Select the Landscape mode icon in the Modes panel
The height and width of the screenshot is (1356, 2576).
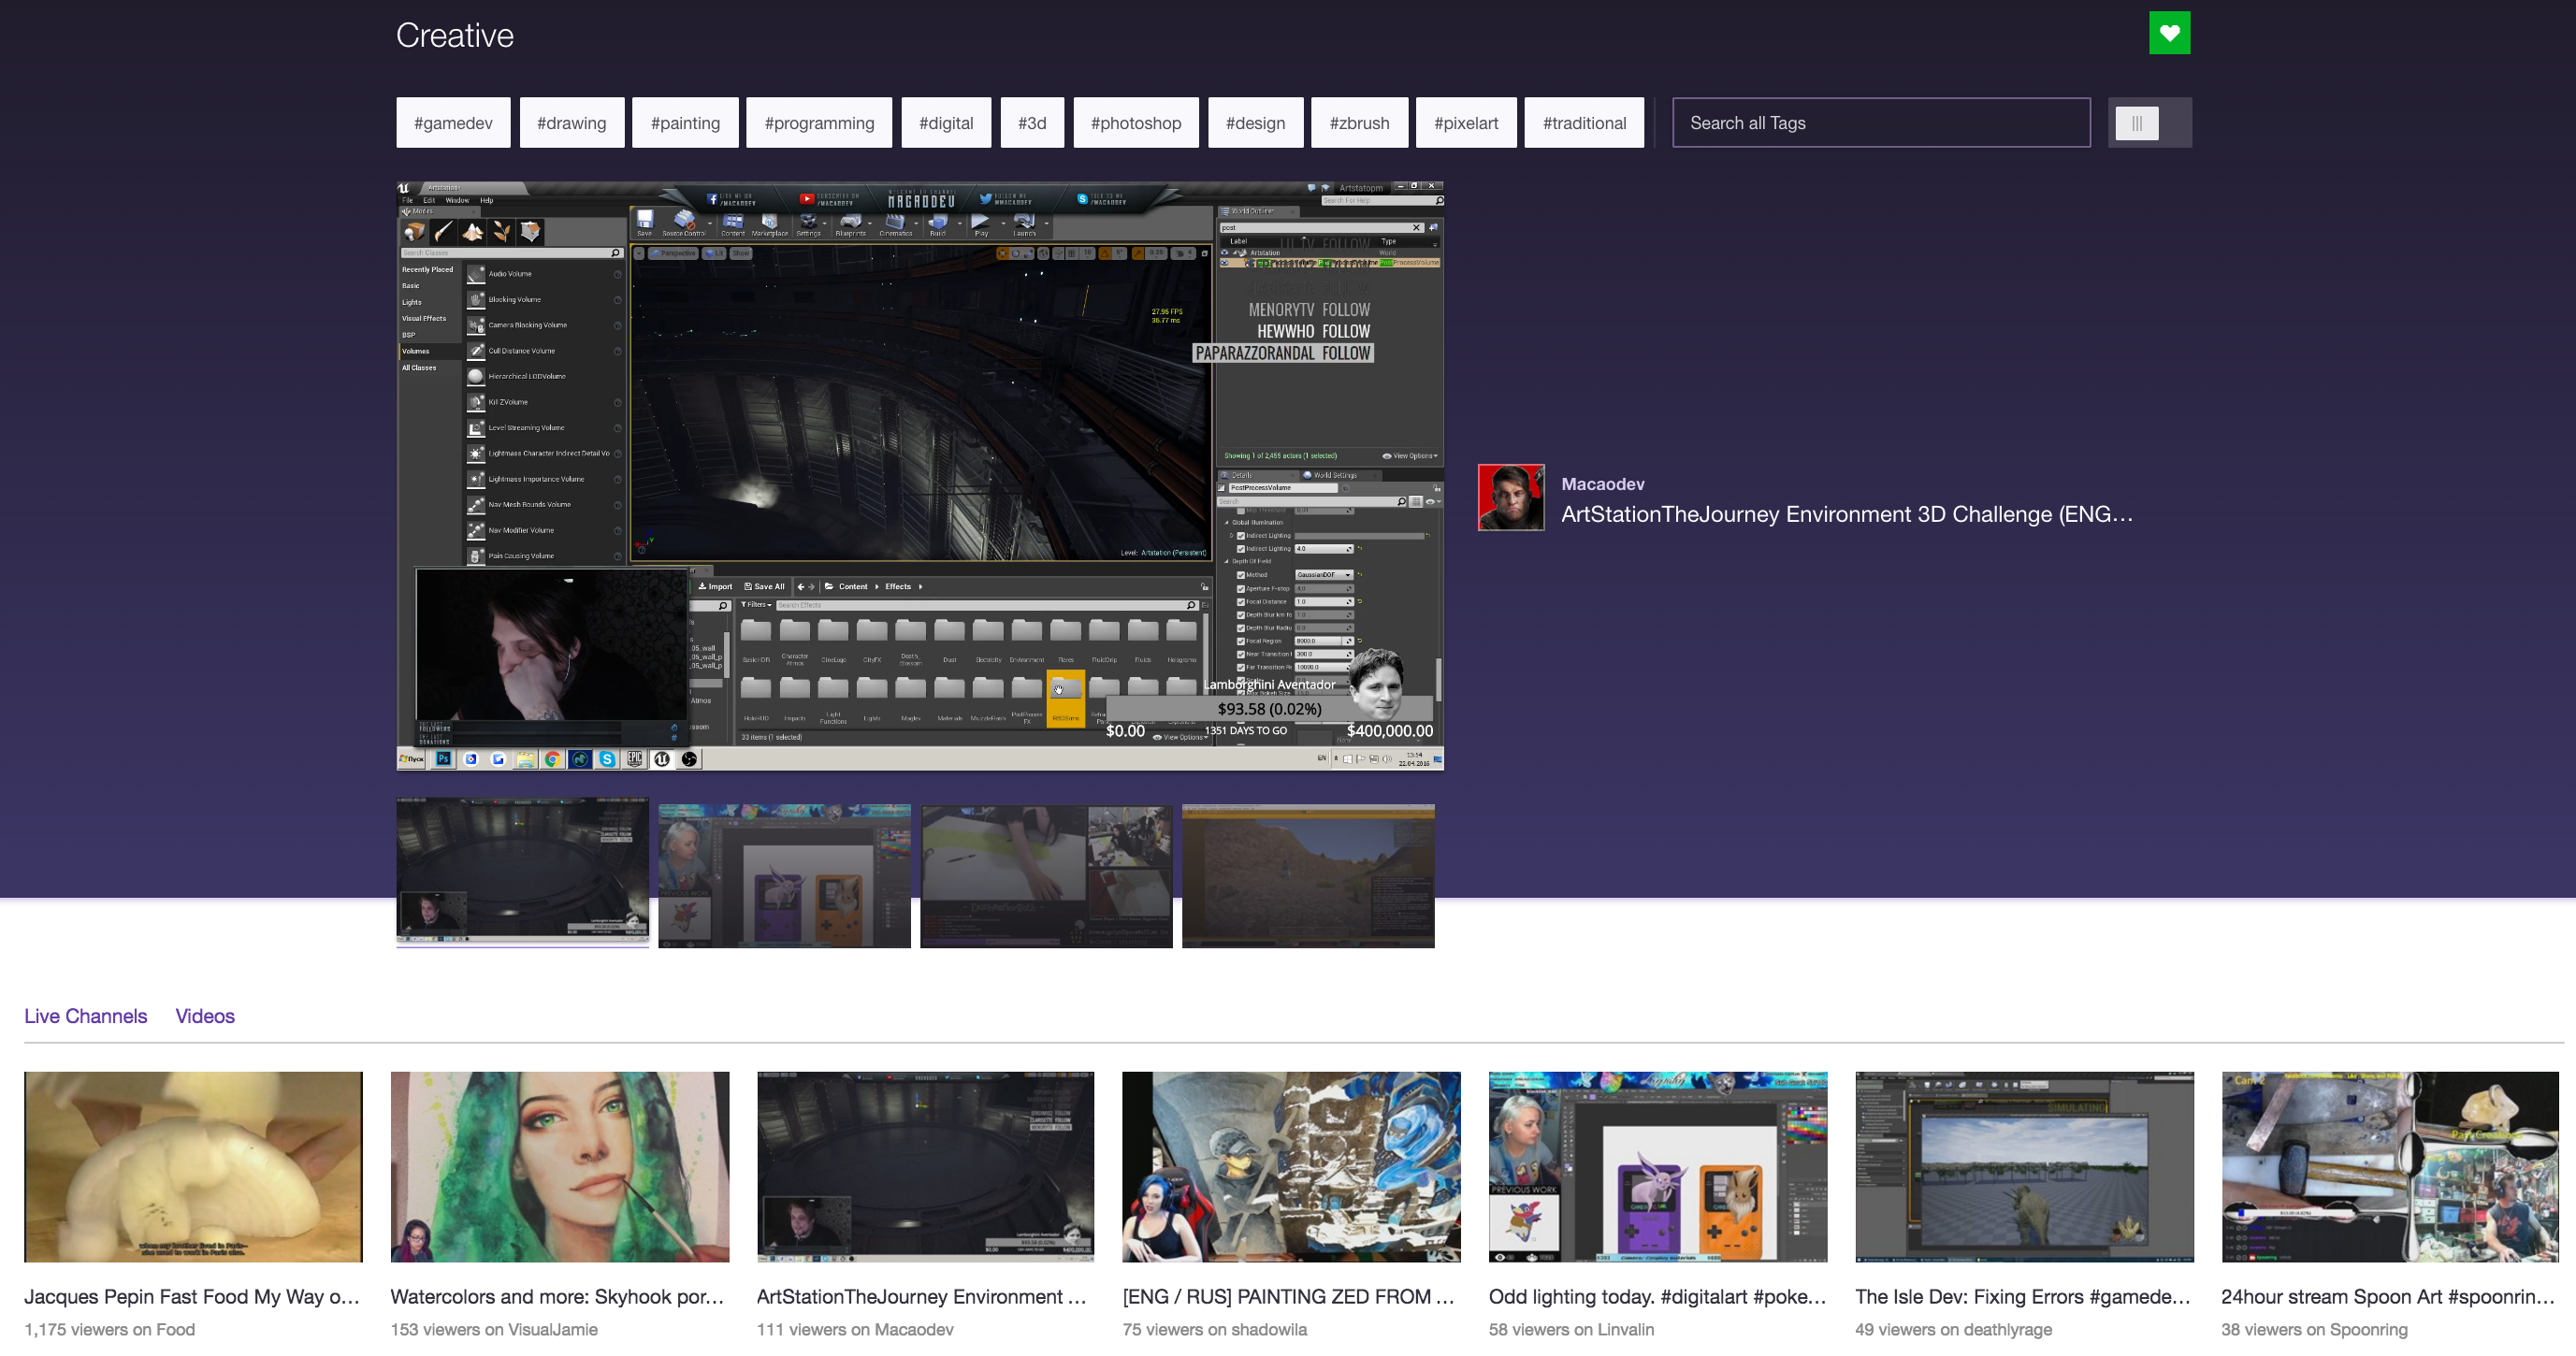(472, 232)
